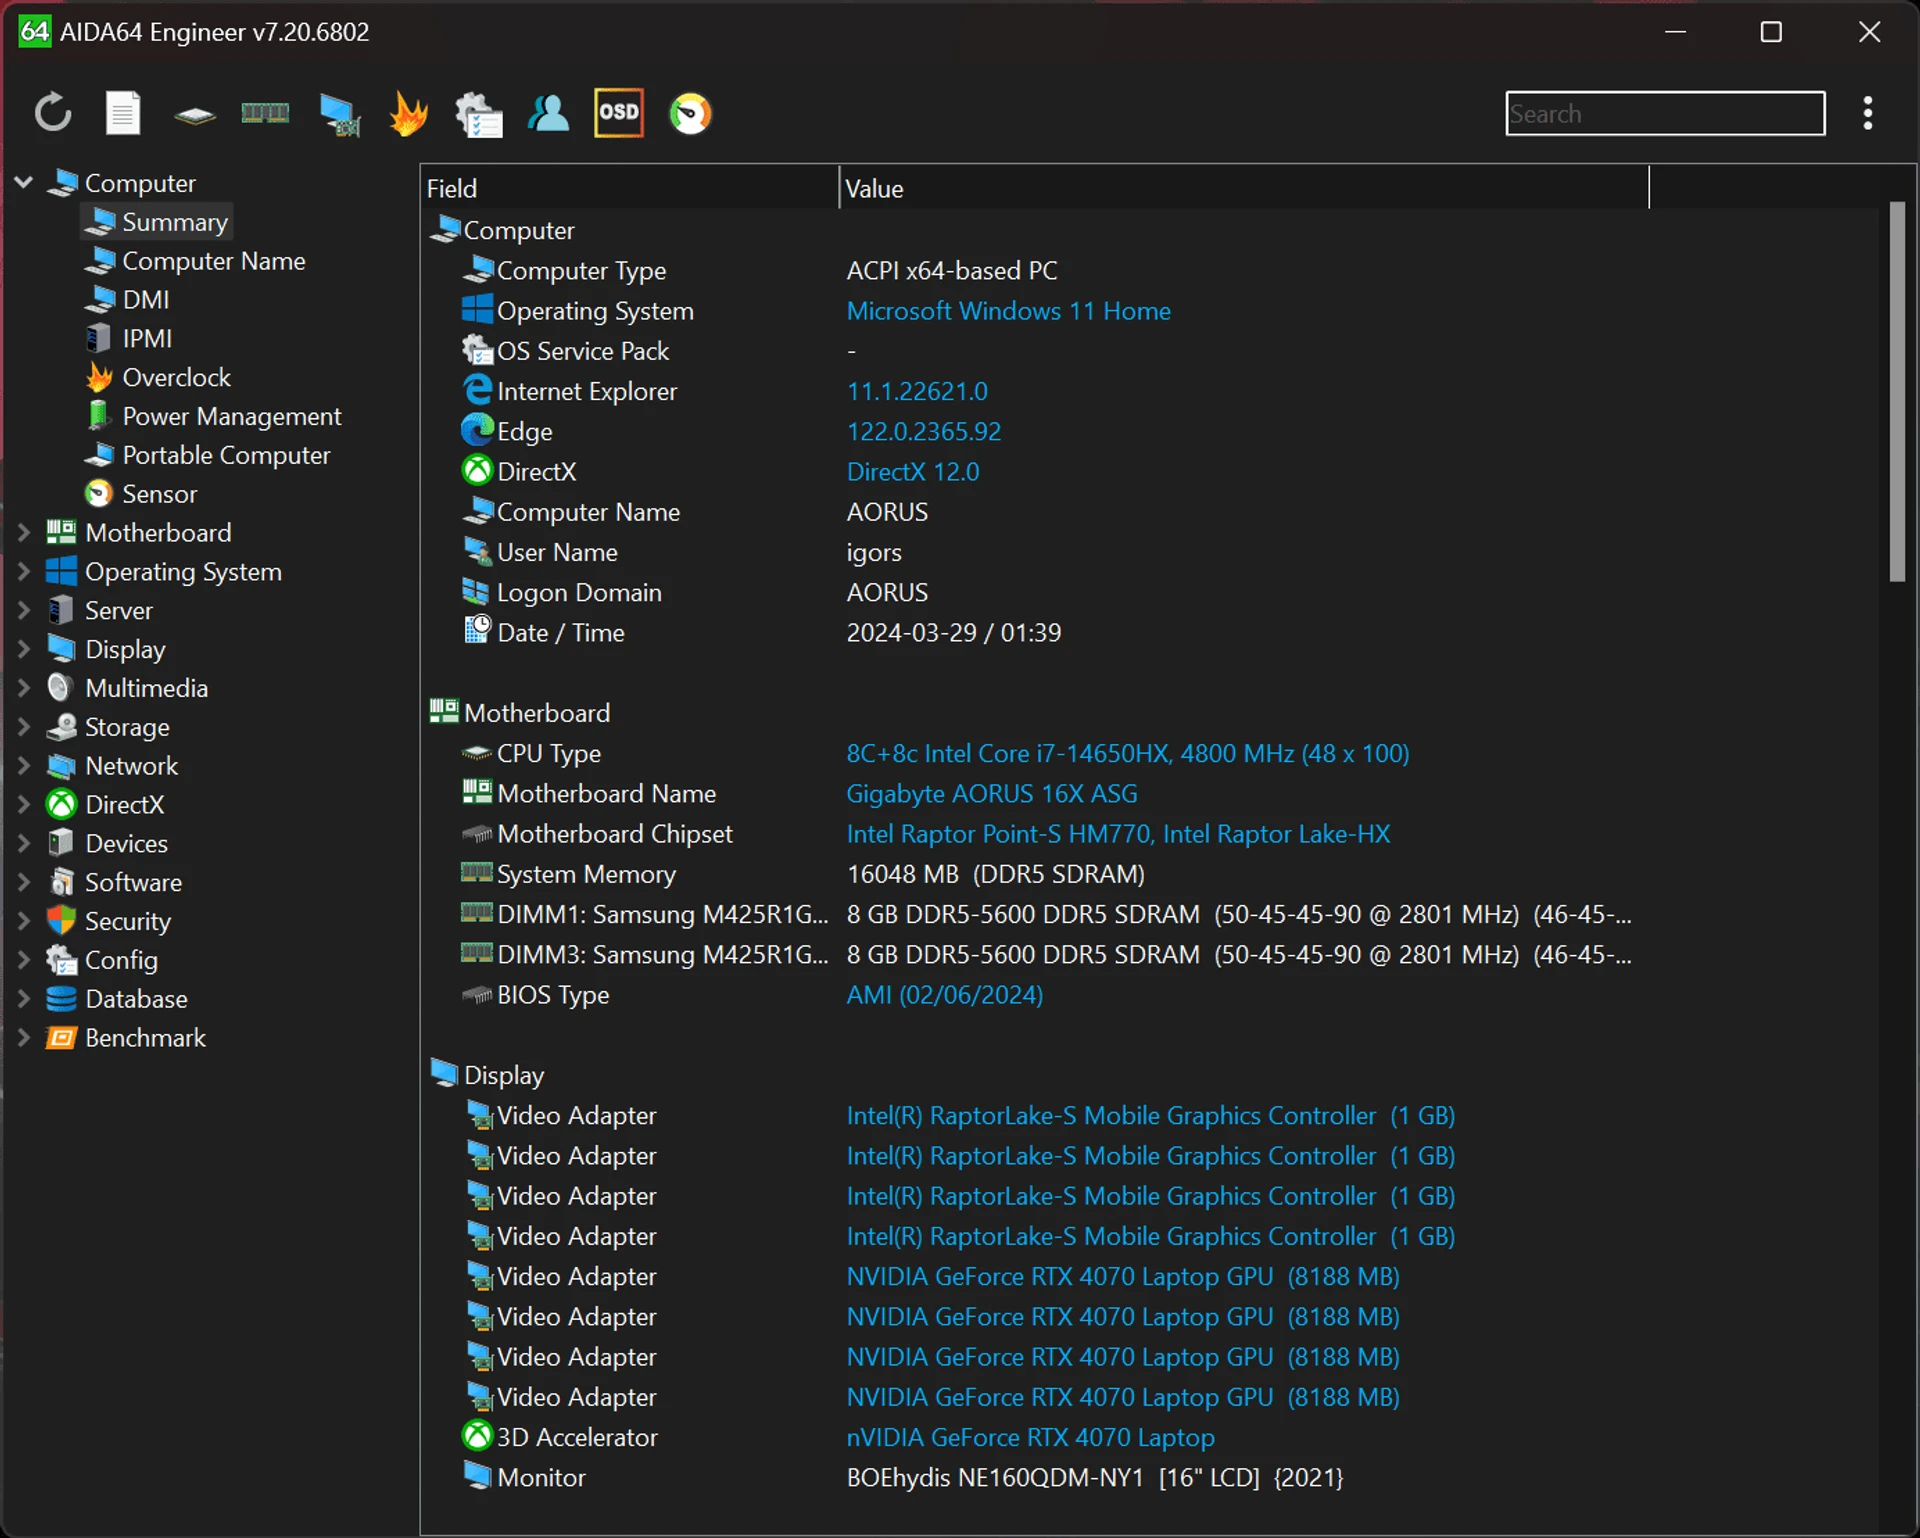This screenshot has height=1538, width=1920.
Task: Select the Devices sidebar category
Action: (x=108, y=843)
